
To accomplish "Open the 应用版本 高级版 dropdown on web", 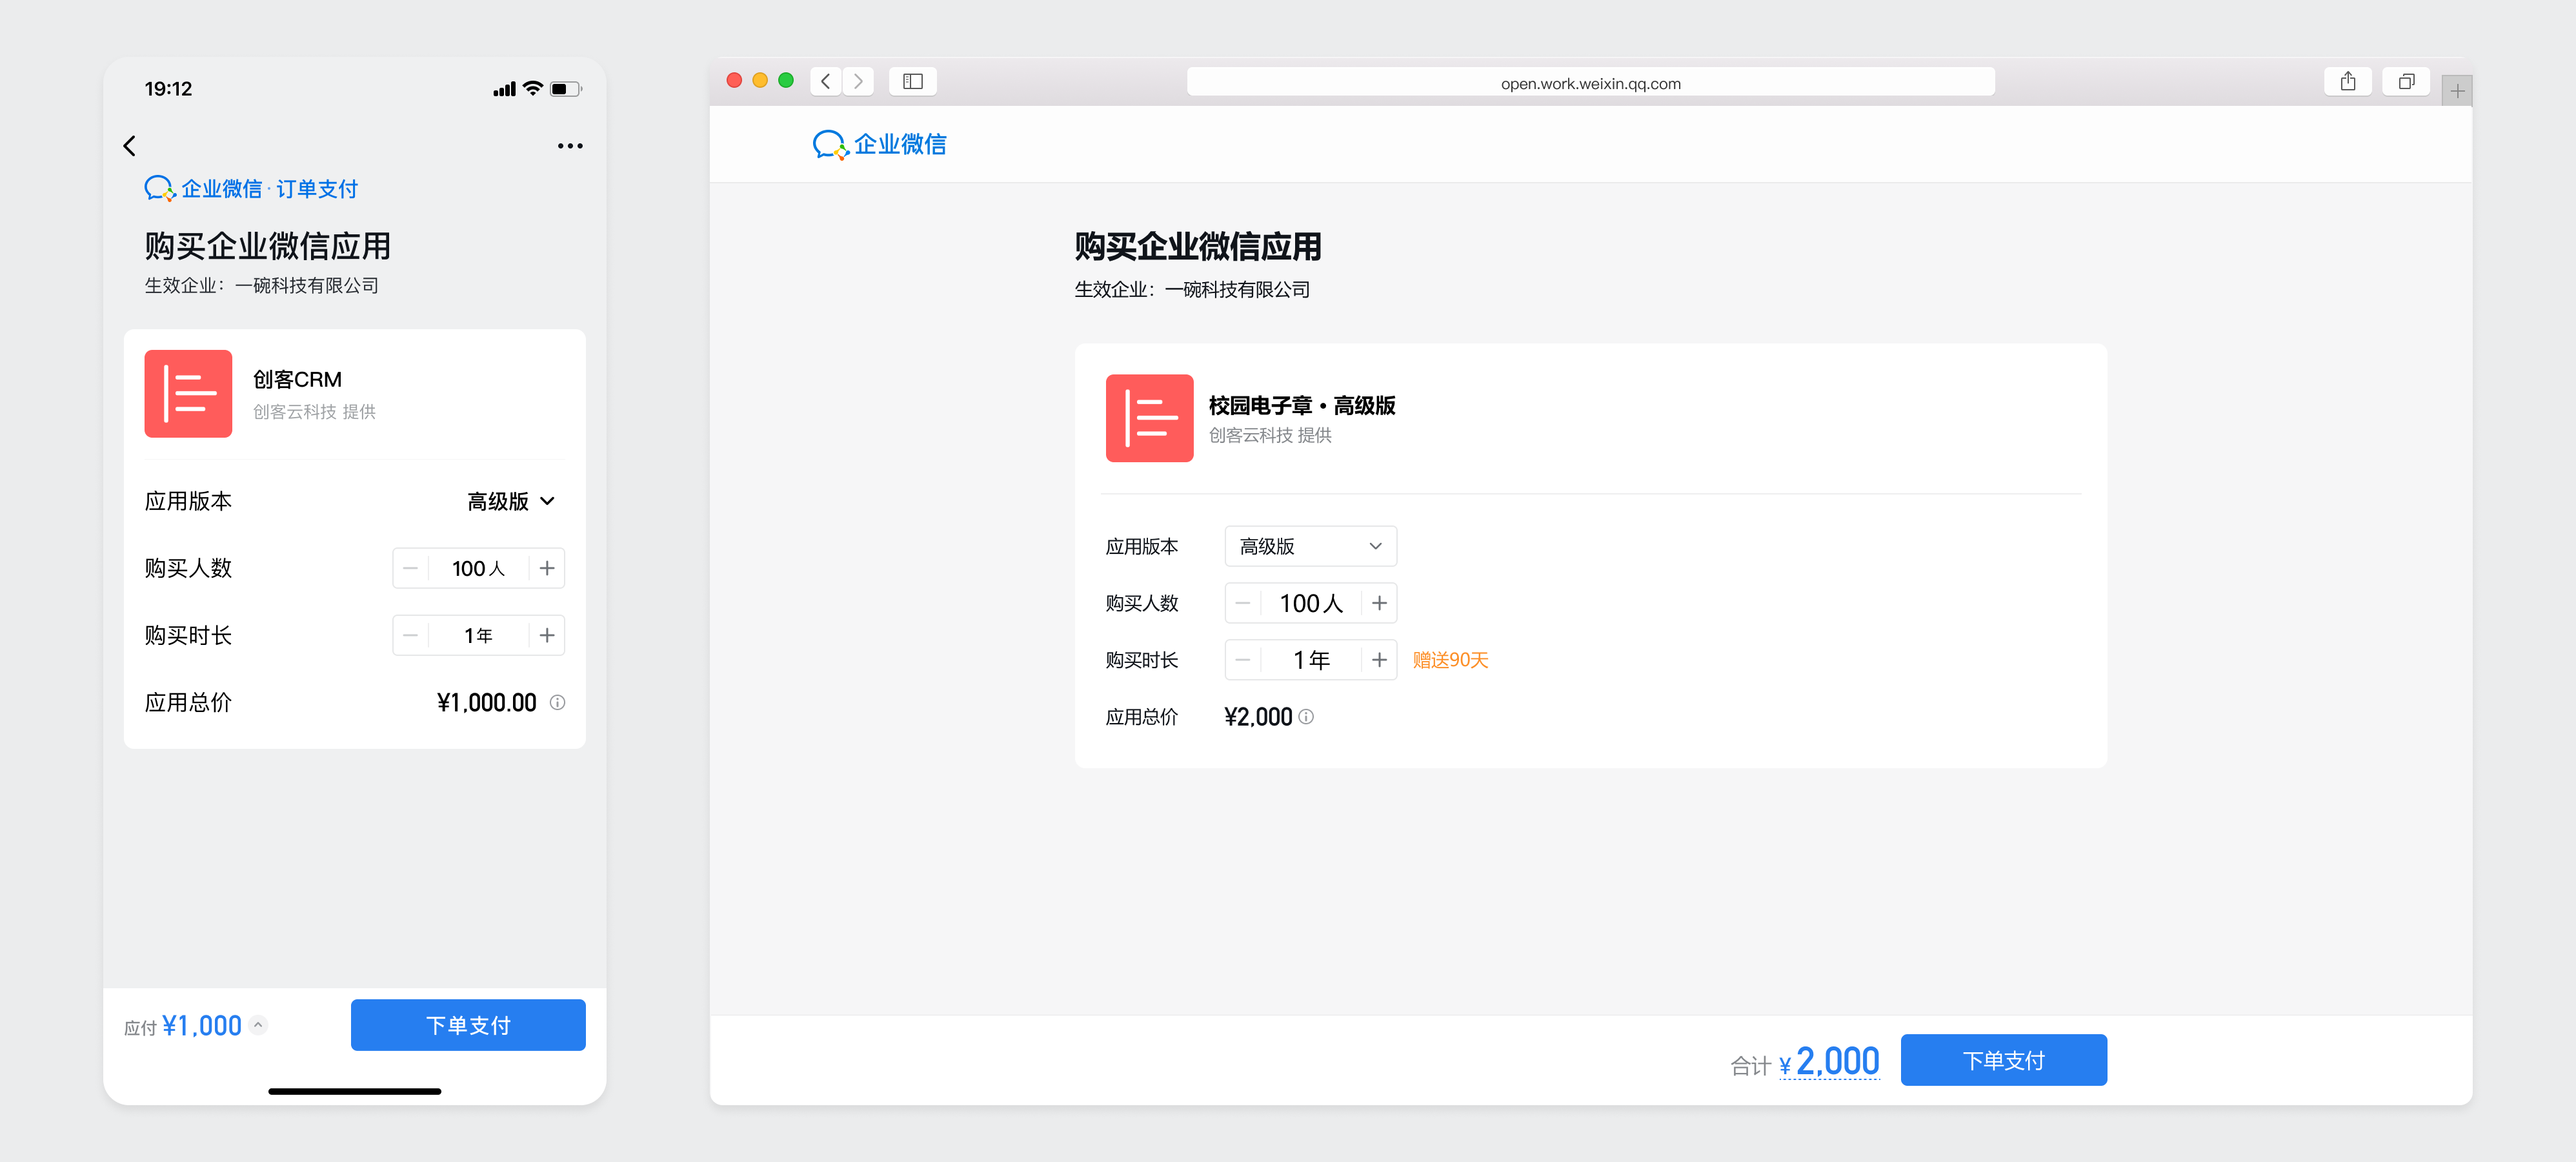I will (1310, 546).
